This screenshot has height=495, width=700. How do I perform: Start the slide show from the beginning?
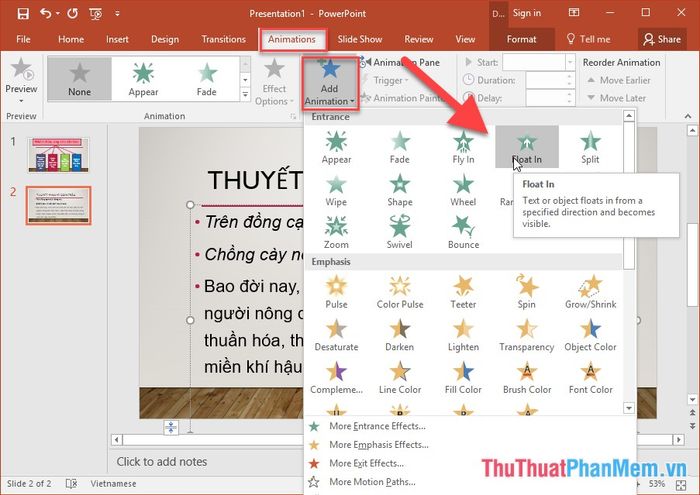96,14
